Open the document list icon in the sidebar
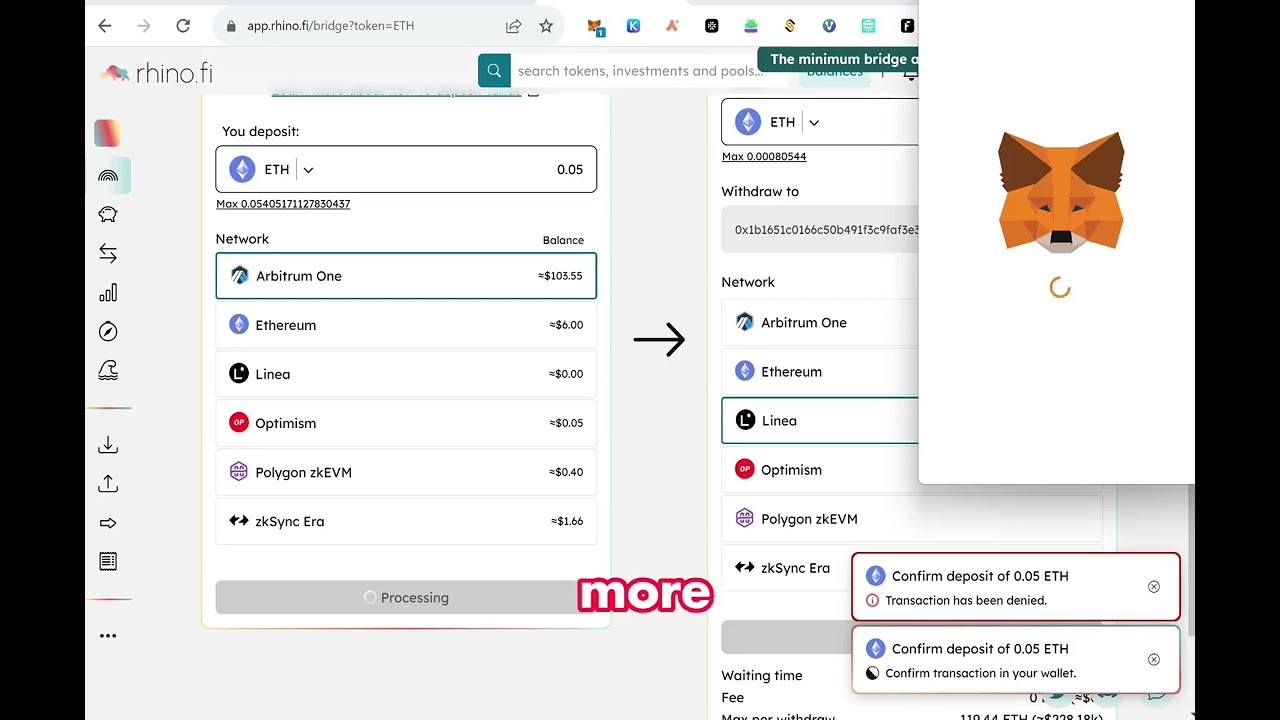Screen dimensions: 1280x720 [108, 562]
